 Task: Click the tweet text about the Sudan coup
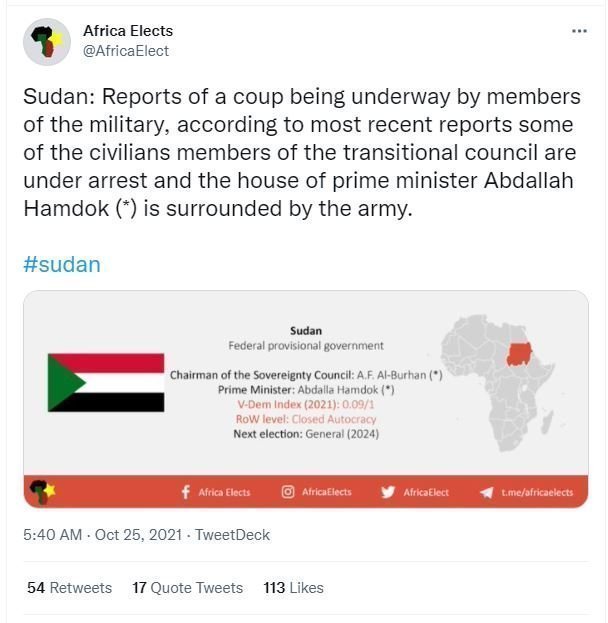pos(302,153)
